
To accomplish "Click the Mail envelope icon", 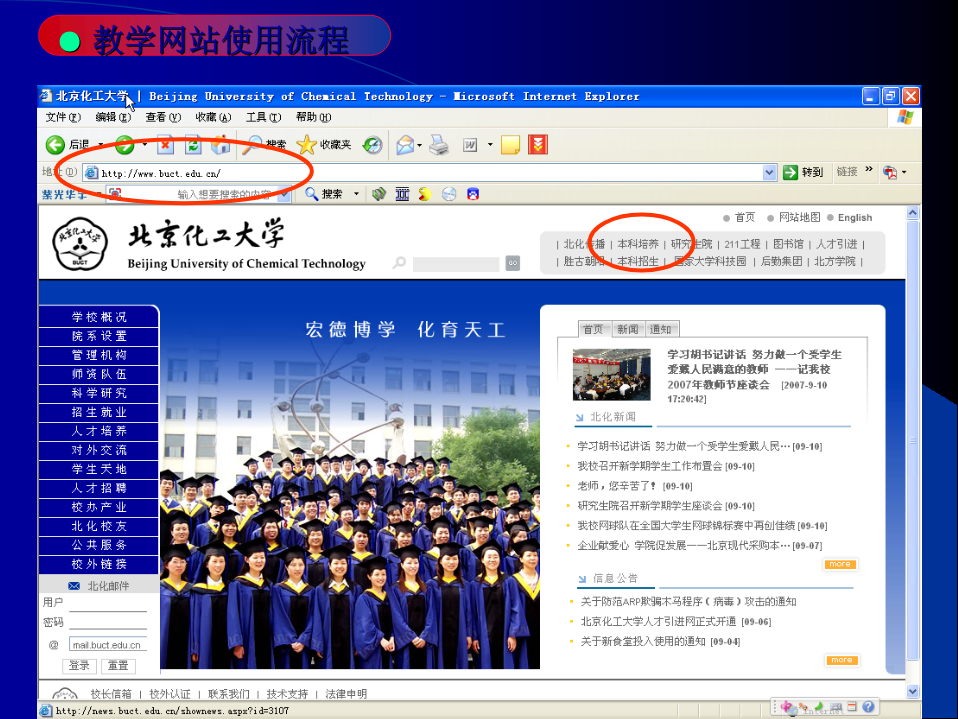I will pyautogui.click(x=405, y=145).
